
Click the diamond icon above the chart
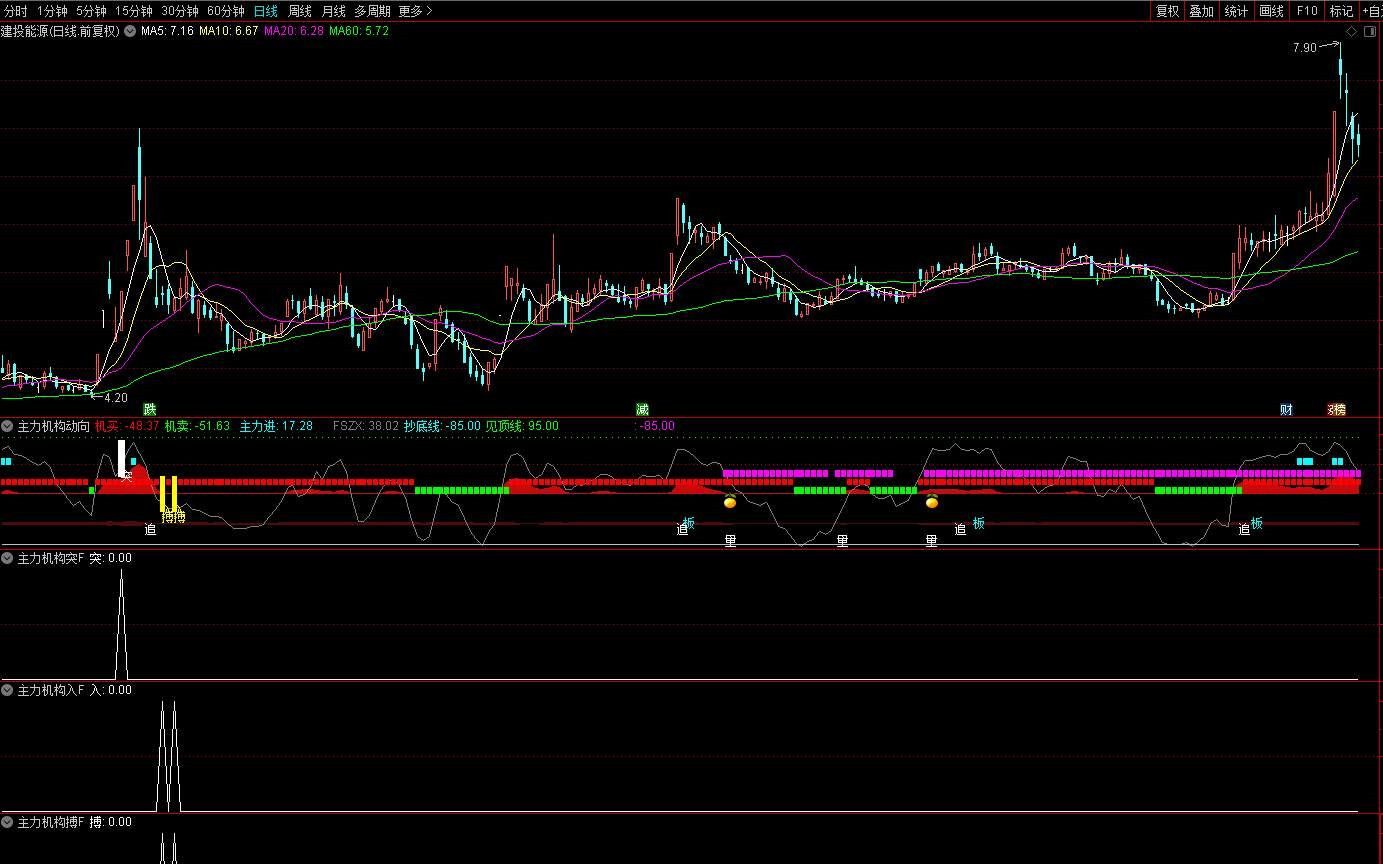tap(1351, 32)
